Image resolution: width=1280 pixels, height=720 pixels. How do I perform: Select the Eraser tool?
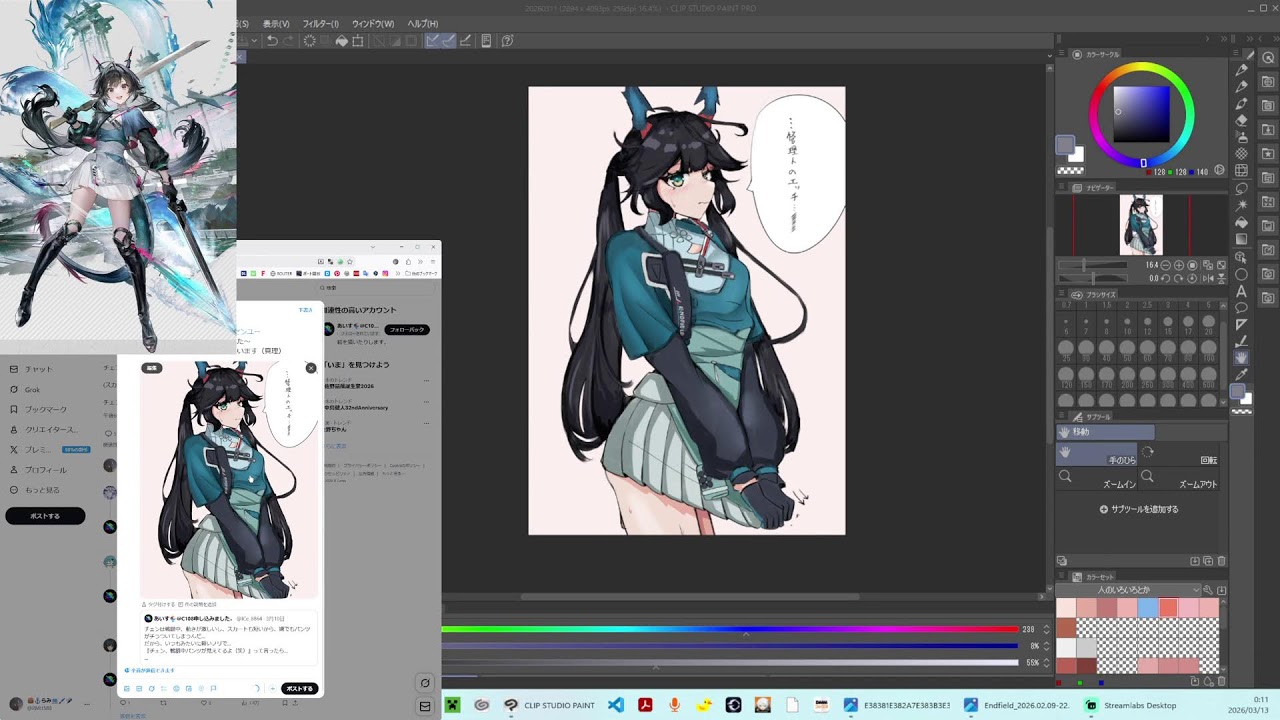coord(1241,120)
